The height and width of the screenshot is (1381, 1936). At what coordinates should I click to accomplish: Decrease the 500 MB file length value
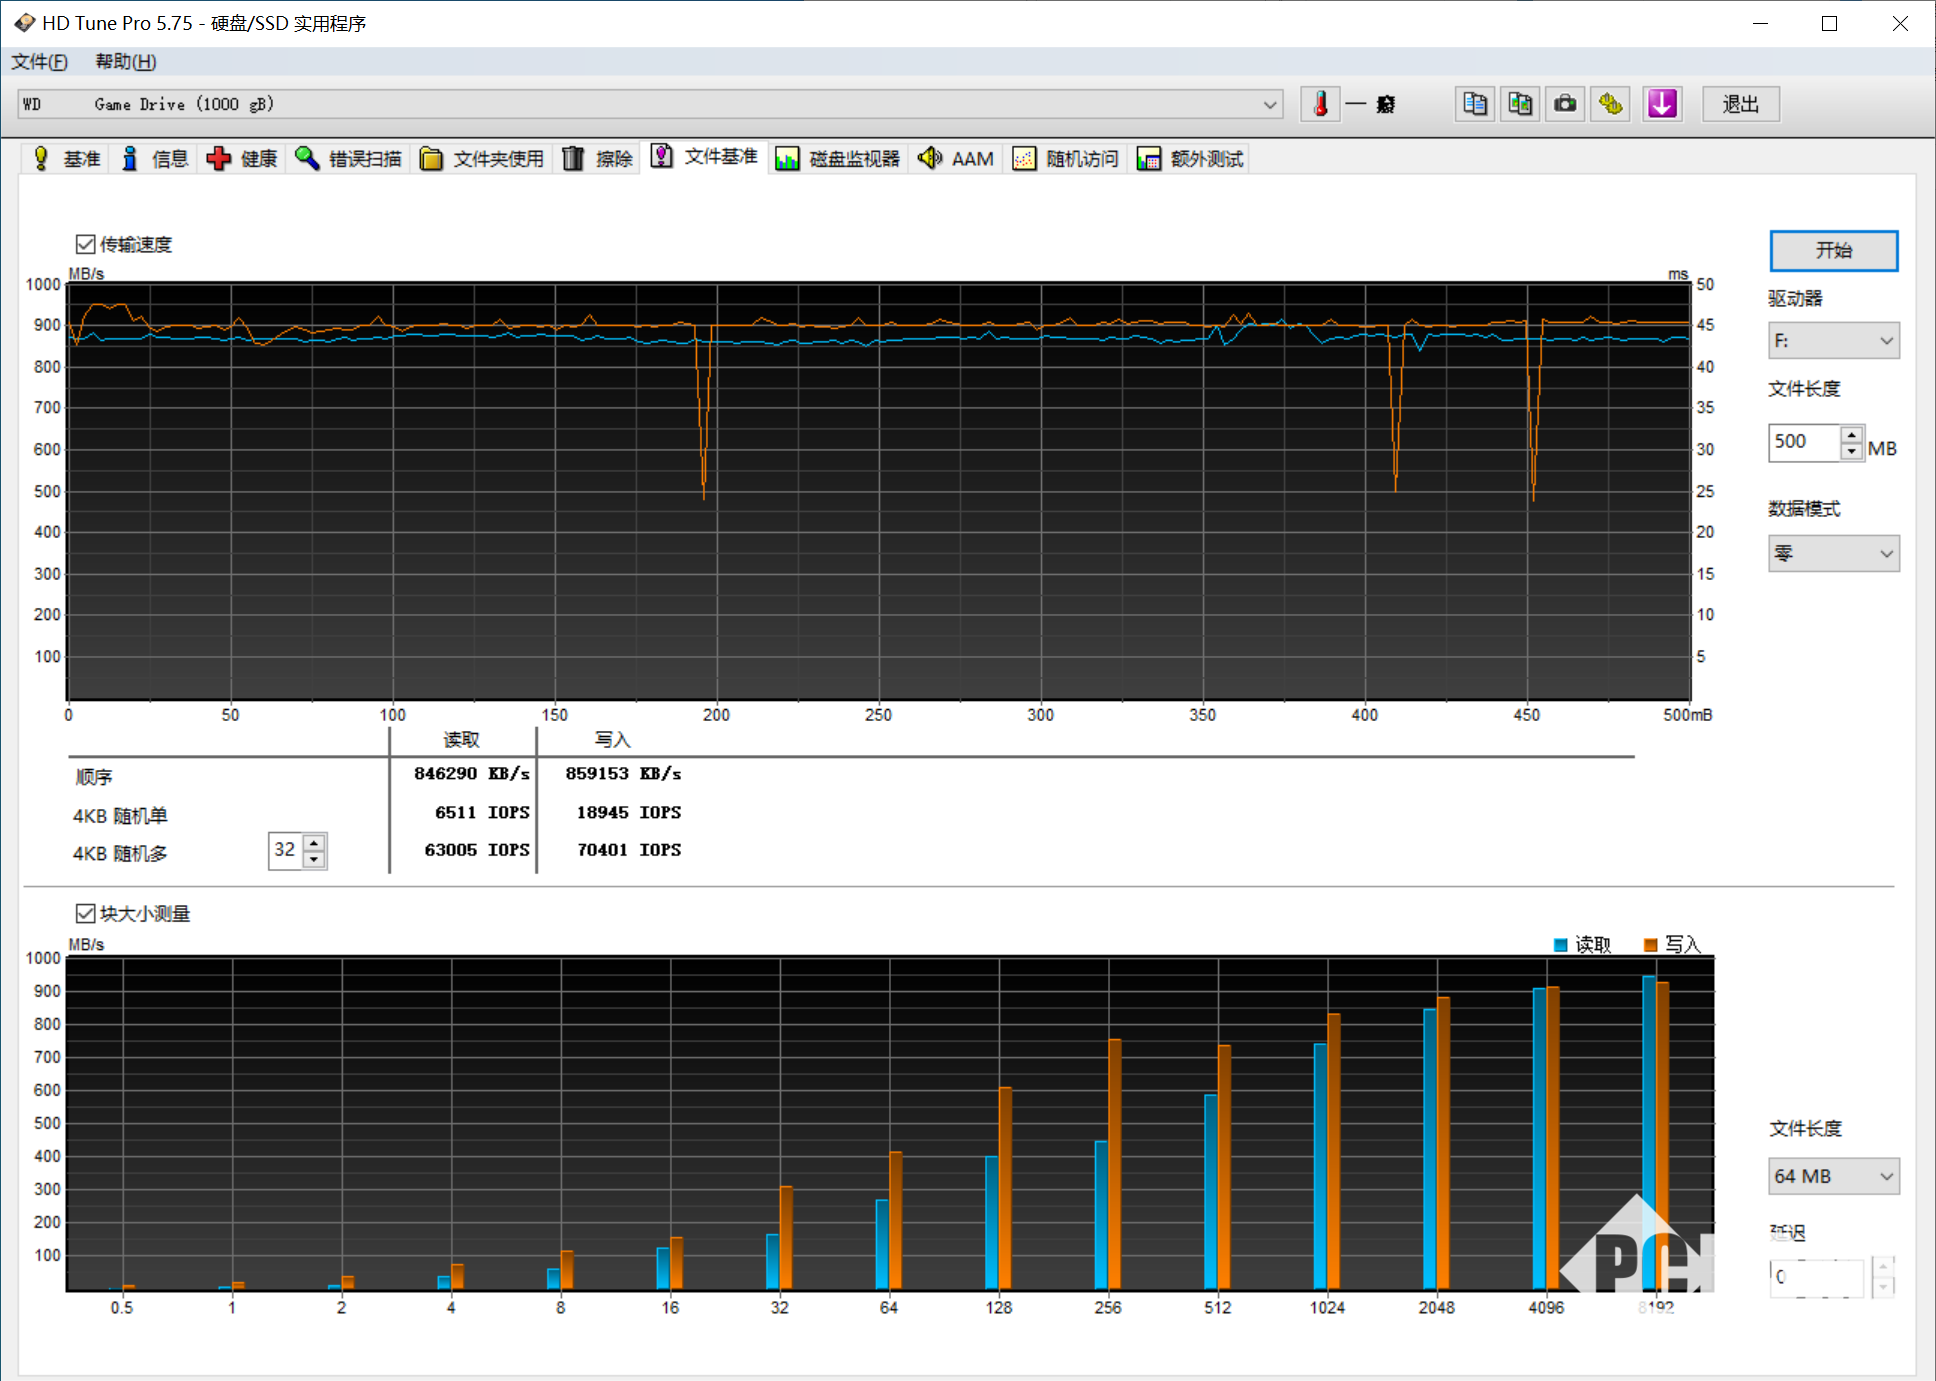[1852, 452]
